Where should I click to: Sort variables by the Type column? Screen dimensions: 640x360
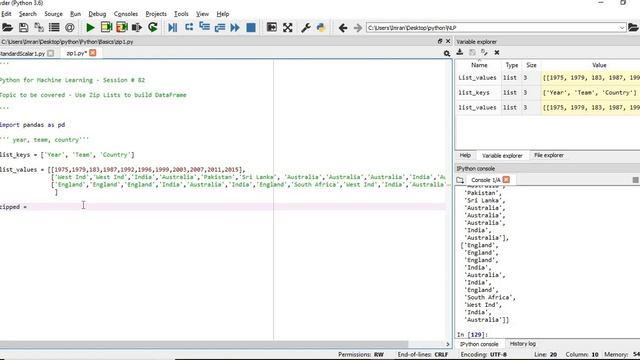click(511, 65)
